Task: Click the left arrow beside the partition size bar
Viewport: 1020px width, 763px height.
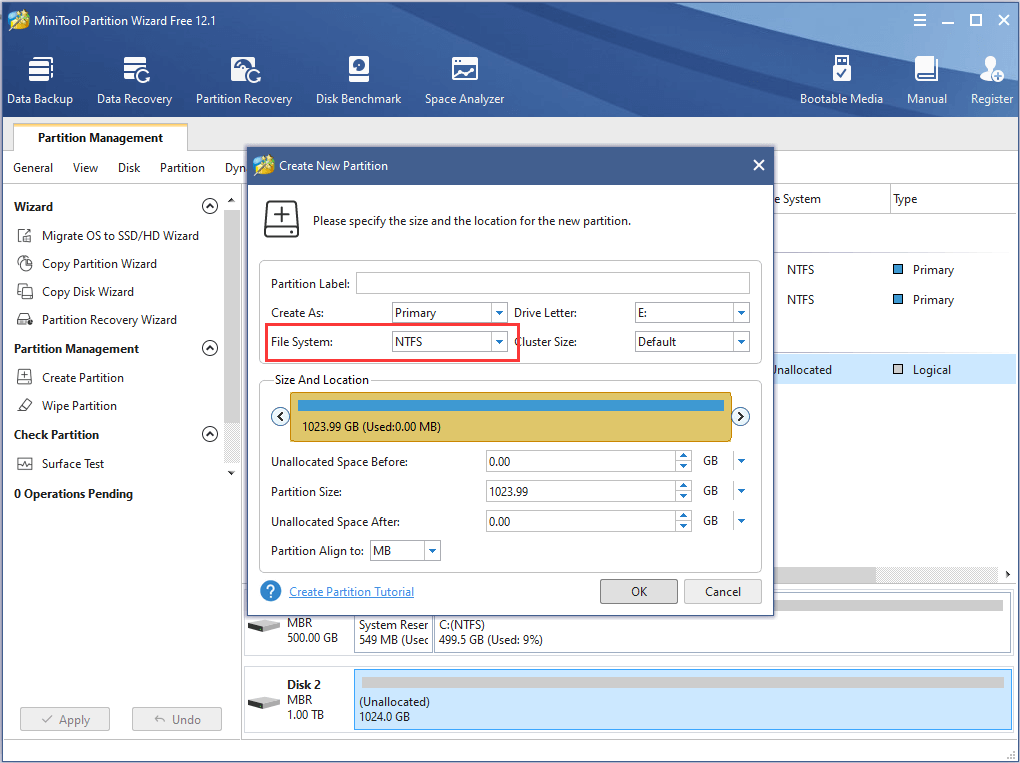Action: 280,416
